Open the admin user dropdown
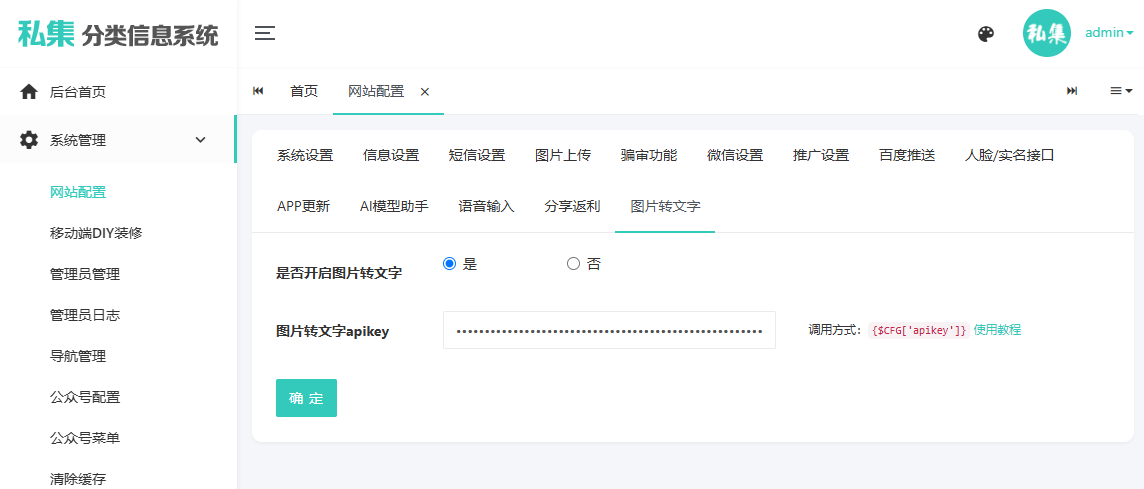 [x=1108, y=33]
